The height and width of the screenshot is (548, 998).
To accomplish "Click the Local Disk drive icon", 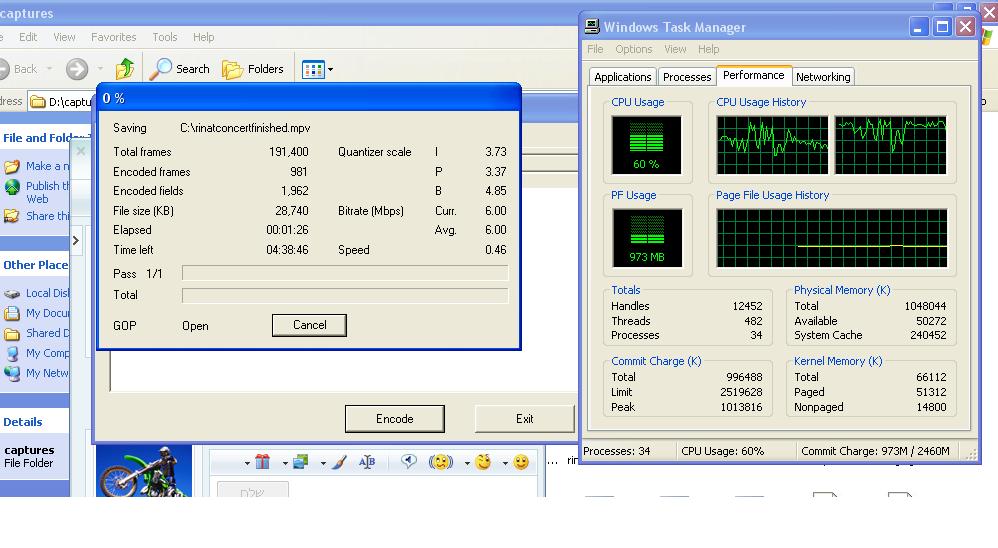I will coord(12,293).
